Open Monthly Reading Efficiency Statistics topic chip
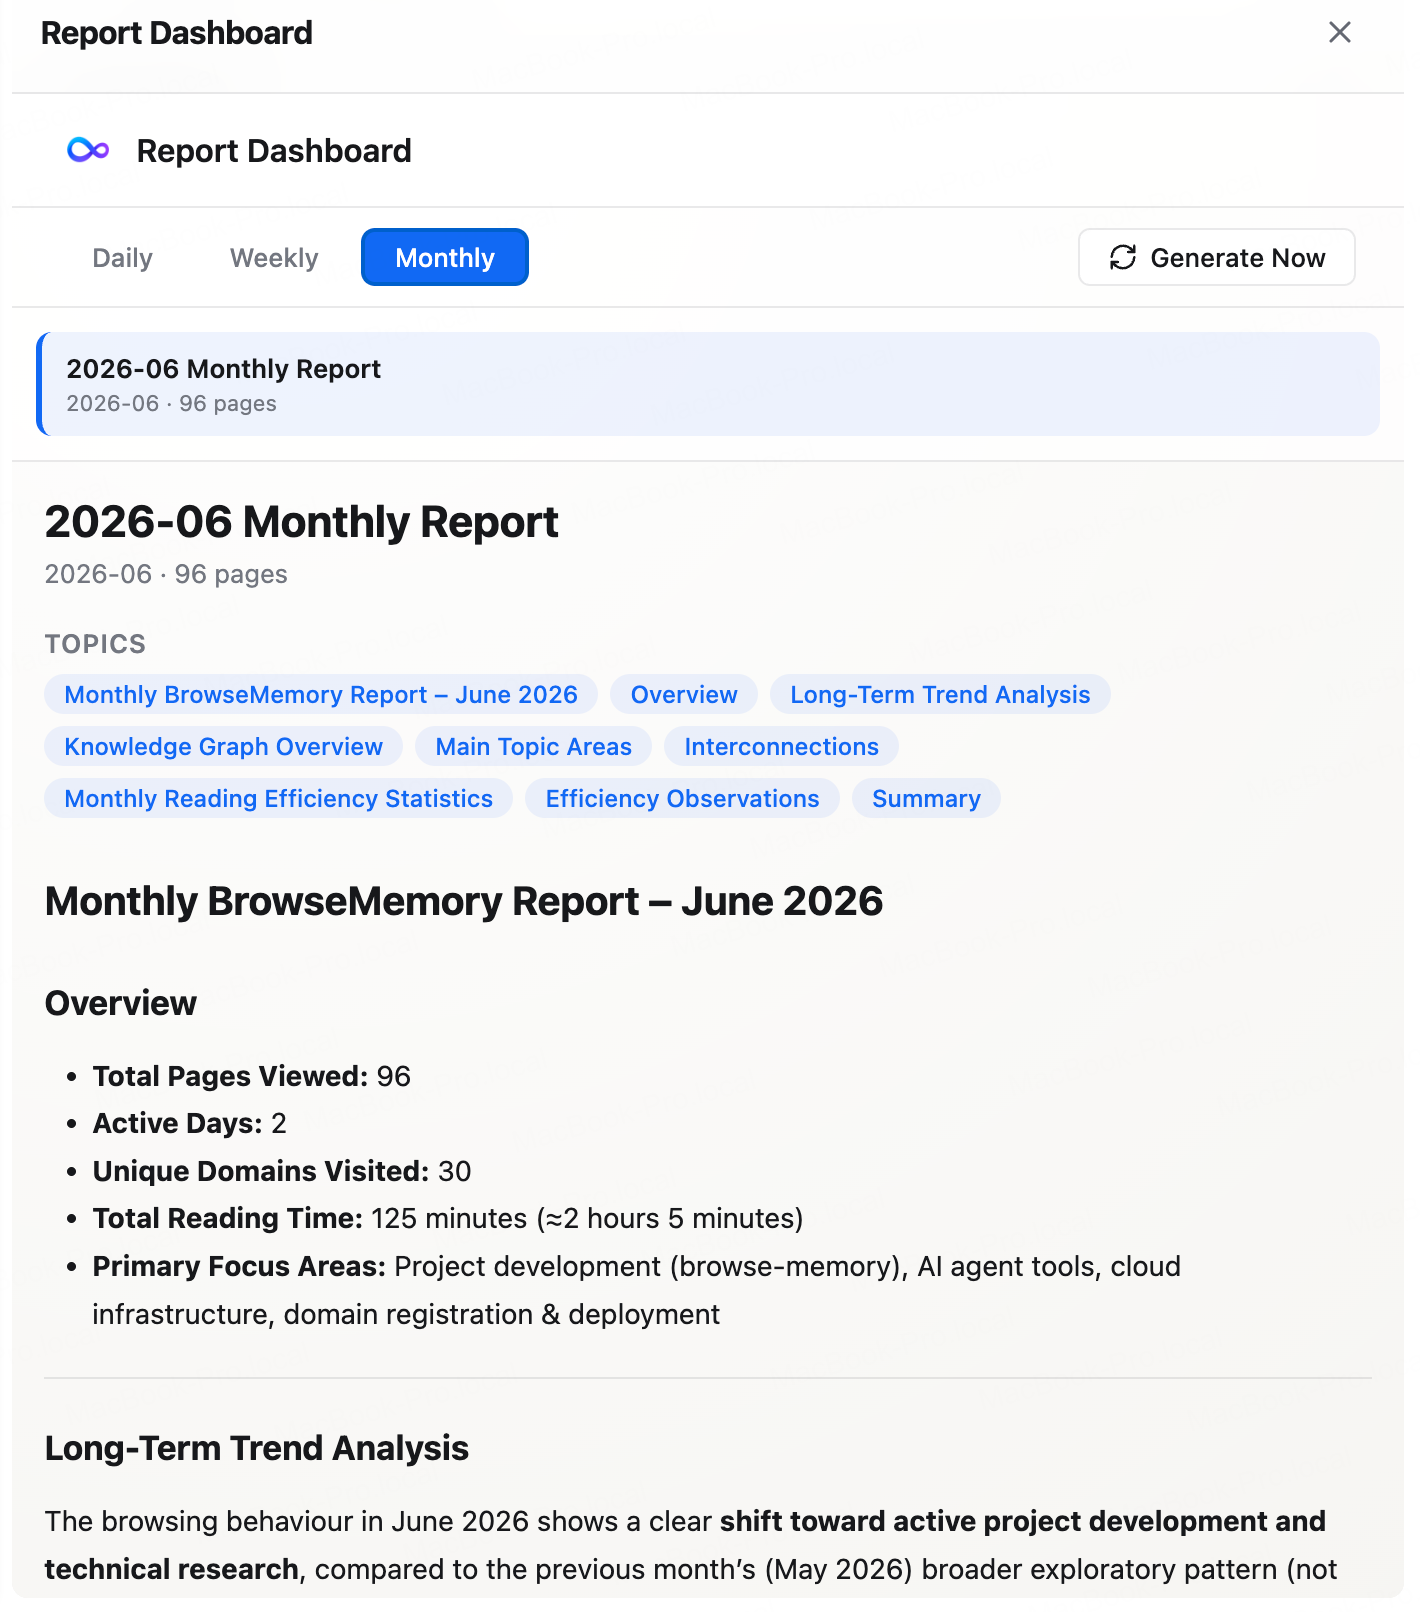Viewport: 1420px width, 1612px height. [279, 798]
